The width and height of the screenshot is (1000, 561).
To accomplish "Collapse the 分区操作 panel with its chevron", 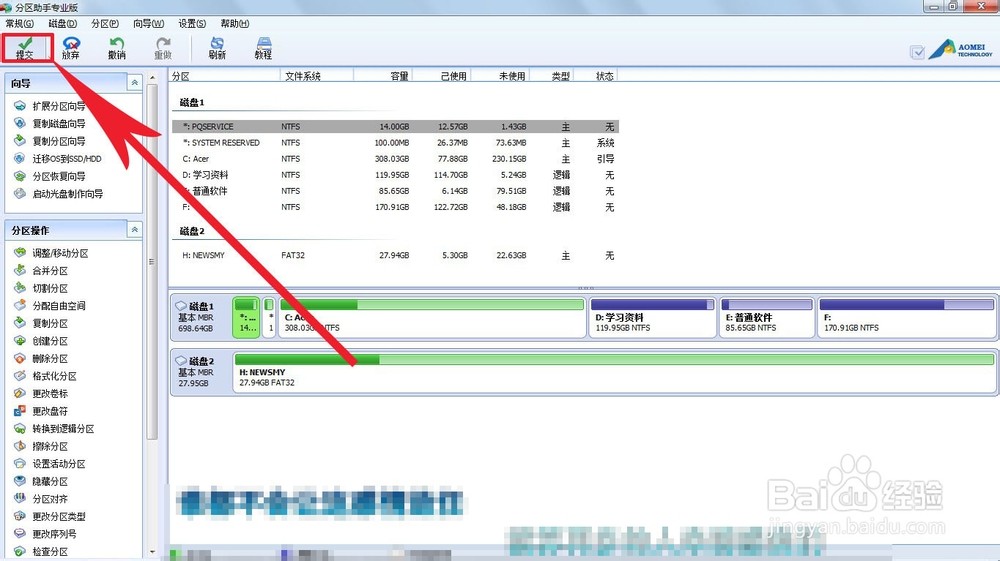I will (135, 230).
